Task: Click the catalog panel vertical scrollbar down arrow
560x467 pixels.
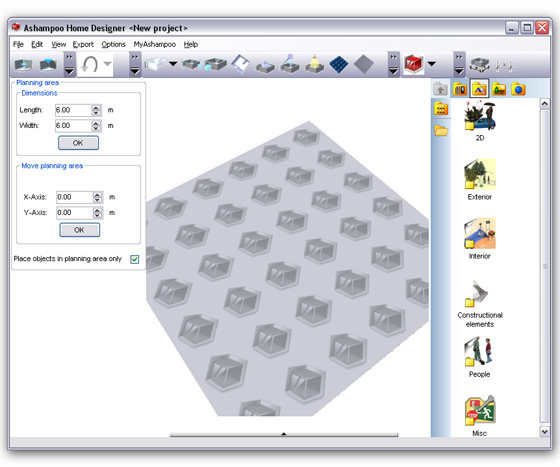Action: (x=544, y=431)
